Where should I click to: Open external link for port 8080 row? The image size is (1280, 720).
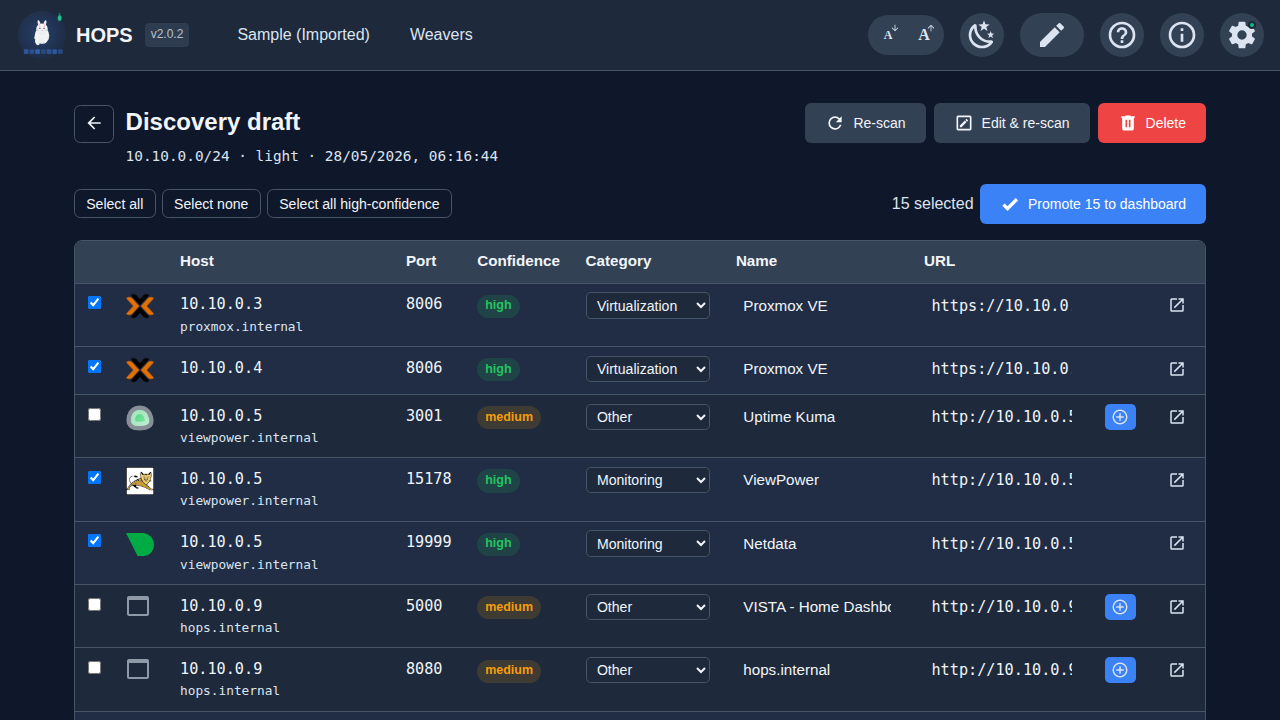pyautogui.click(x=1177, y=670)
